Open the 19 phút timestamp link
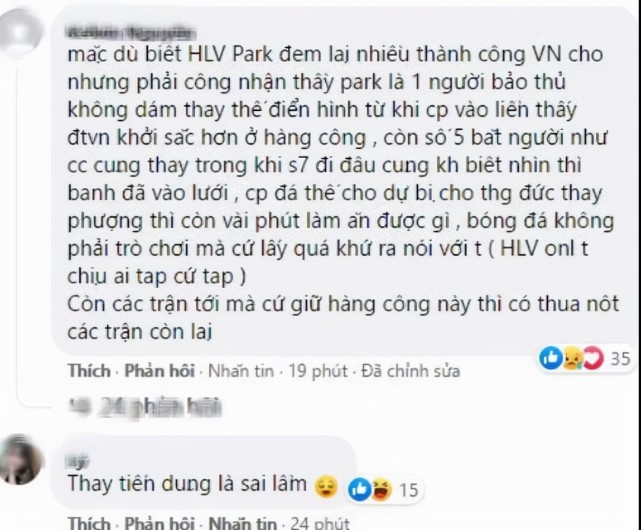 [x=318, y=371]
